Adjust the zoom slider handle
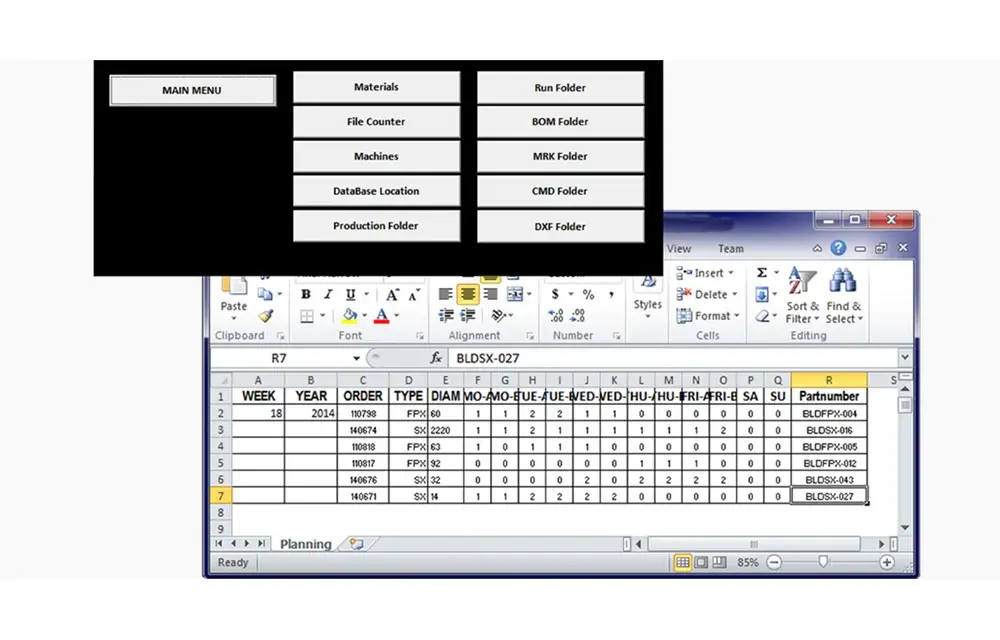This screenshot has height=640, width=1000. pyautogui.click(x=823, y=562)
